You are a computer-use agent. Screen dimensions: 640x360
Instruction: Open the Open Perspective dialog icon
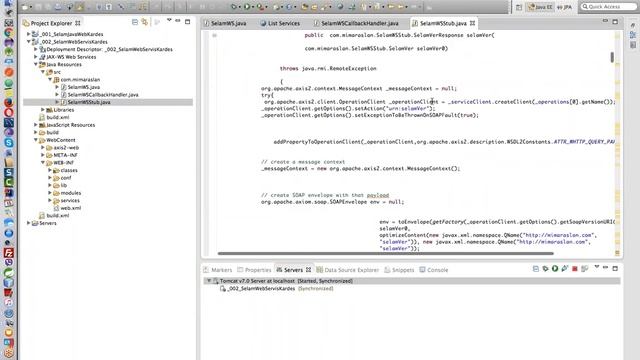pyautogui.click(x=519, y=7)
